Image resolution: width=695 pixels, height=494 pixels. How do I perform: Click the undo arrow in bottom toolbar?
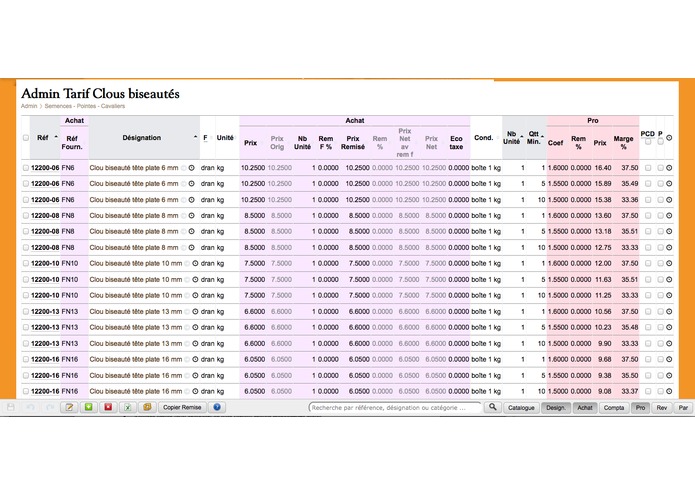coord(31,407)
